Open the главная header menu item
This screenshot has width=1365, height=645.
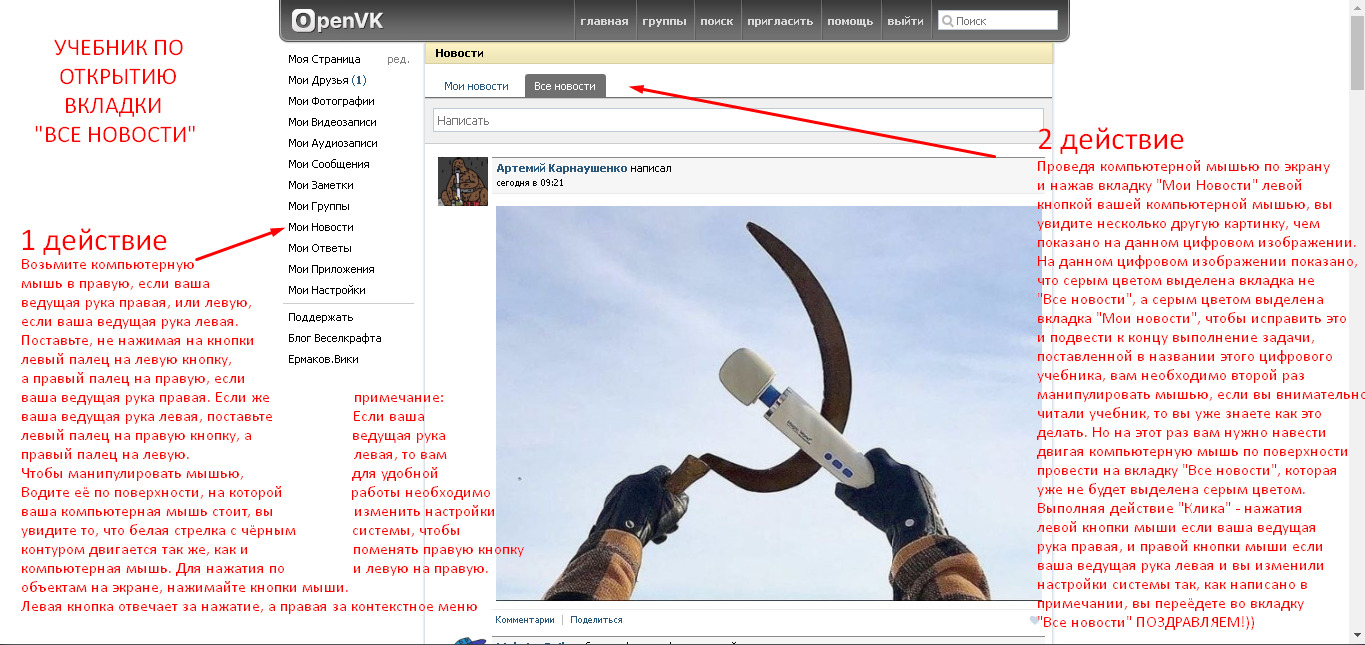click(x=604, y=21)
